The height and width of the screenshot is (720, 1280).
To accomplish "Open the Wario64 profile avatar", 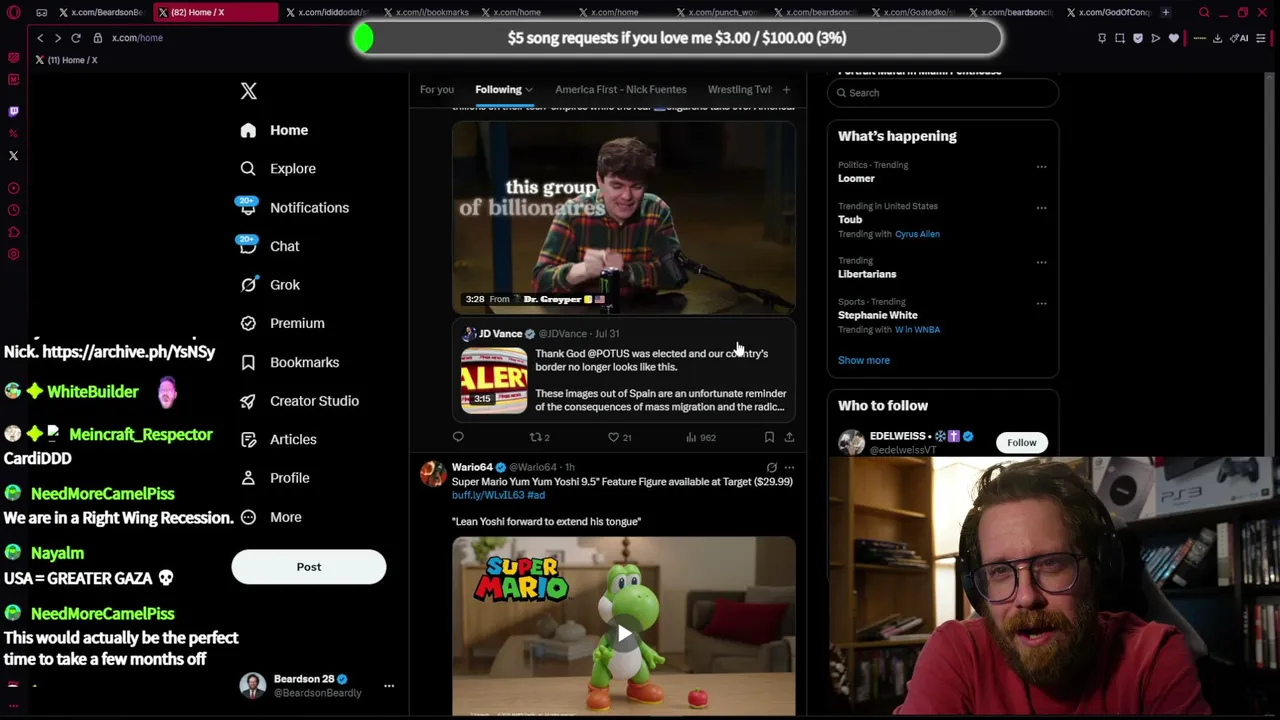I will [x=433, y=474].
